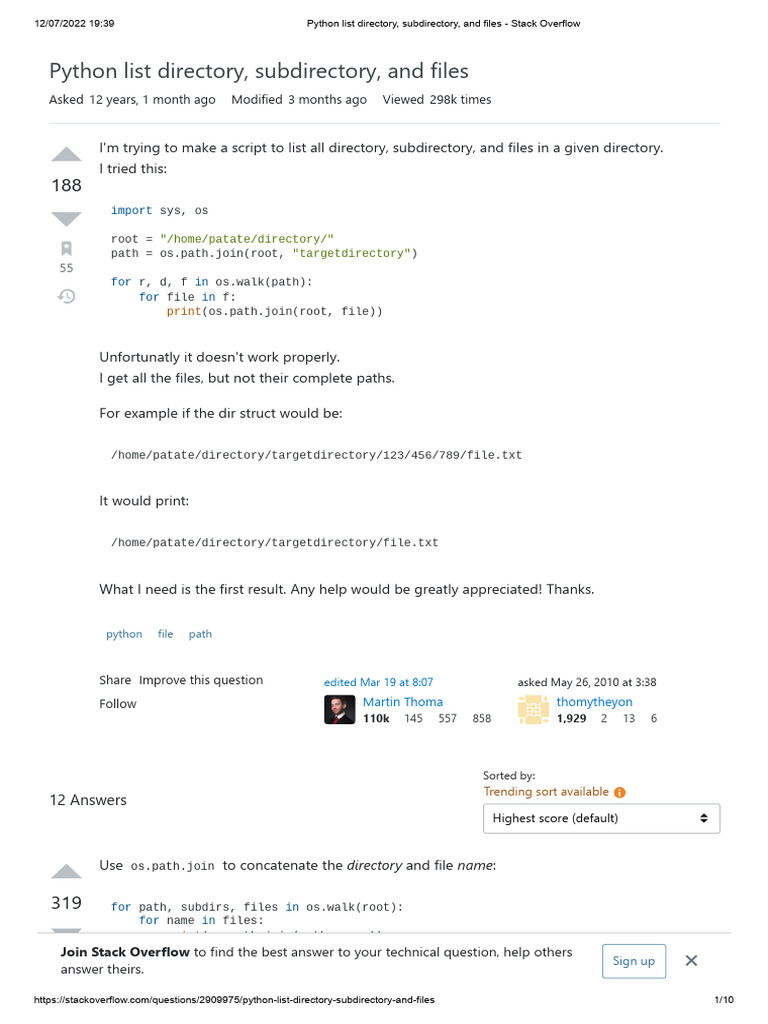The height and width of the screenshot is (1024, 768).
Task: Open thomytheyon's avatar image
Action: coord(533,709)
